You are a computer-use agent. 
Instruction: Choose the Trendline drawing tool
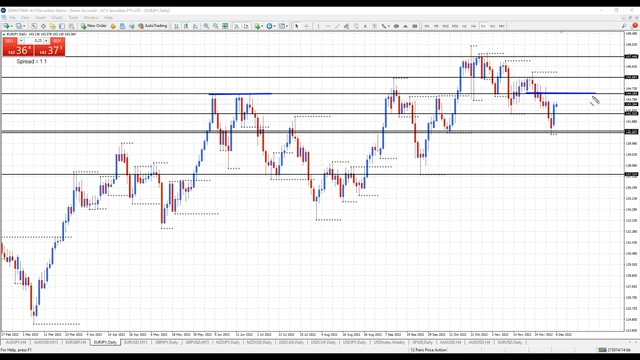point(337,26)
